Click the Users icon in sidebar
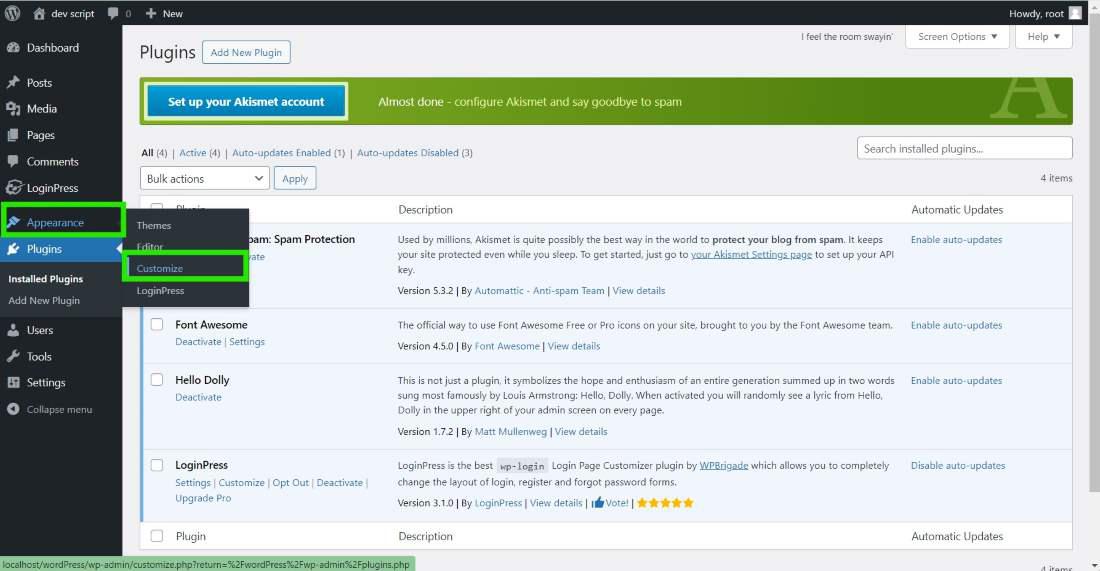Screen dimensions: 1100x571 point(13,330)
